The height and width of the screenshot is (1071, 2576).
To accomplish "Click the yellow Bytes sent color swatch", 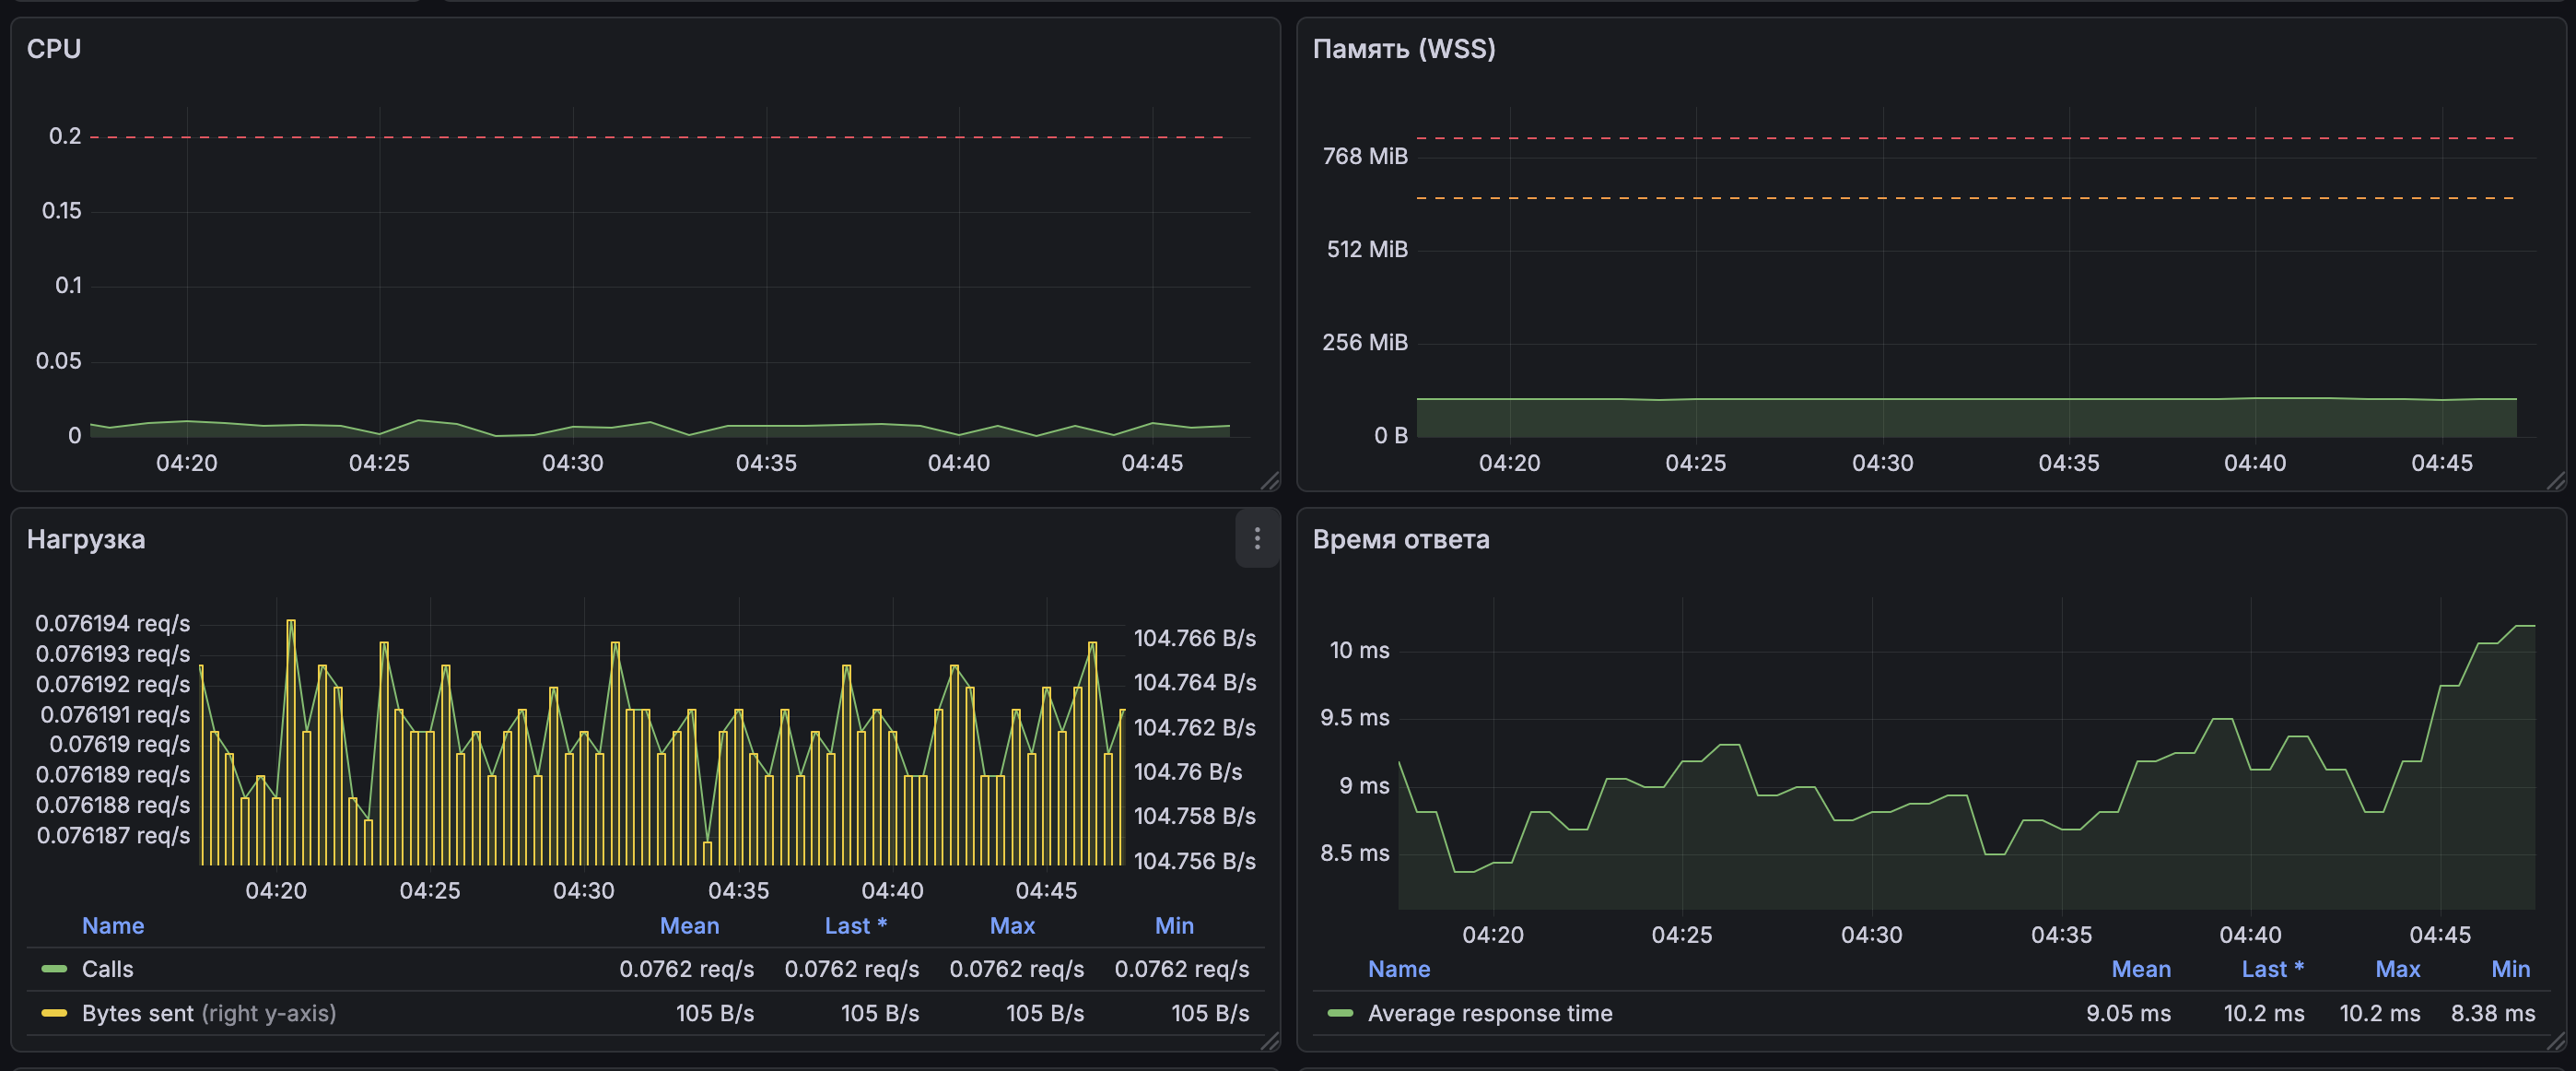I will tap(54, 1013).
